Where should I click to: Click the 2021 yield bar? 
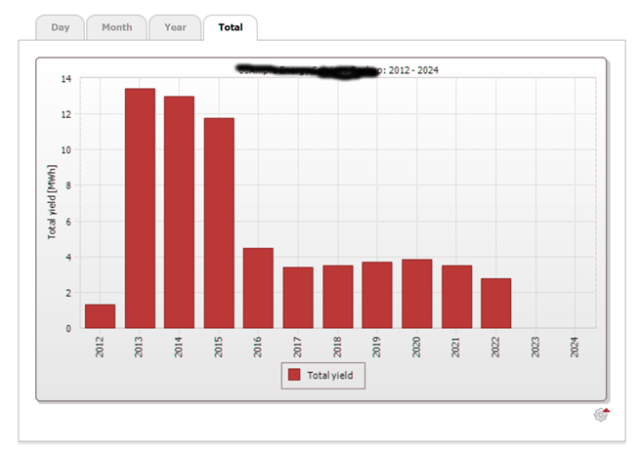(x=456, y=296)
